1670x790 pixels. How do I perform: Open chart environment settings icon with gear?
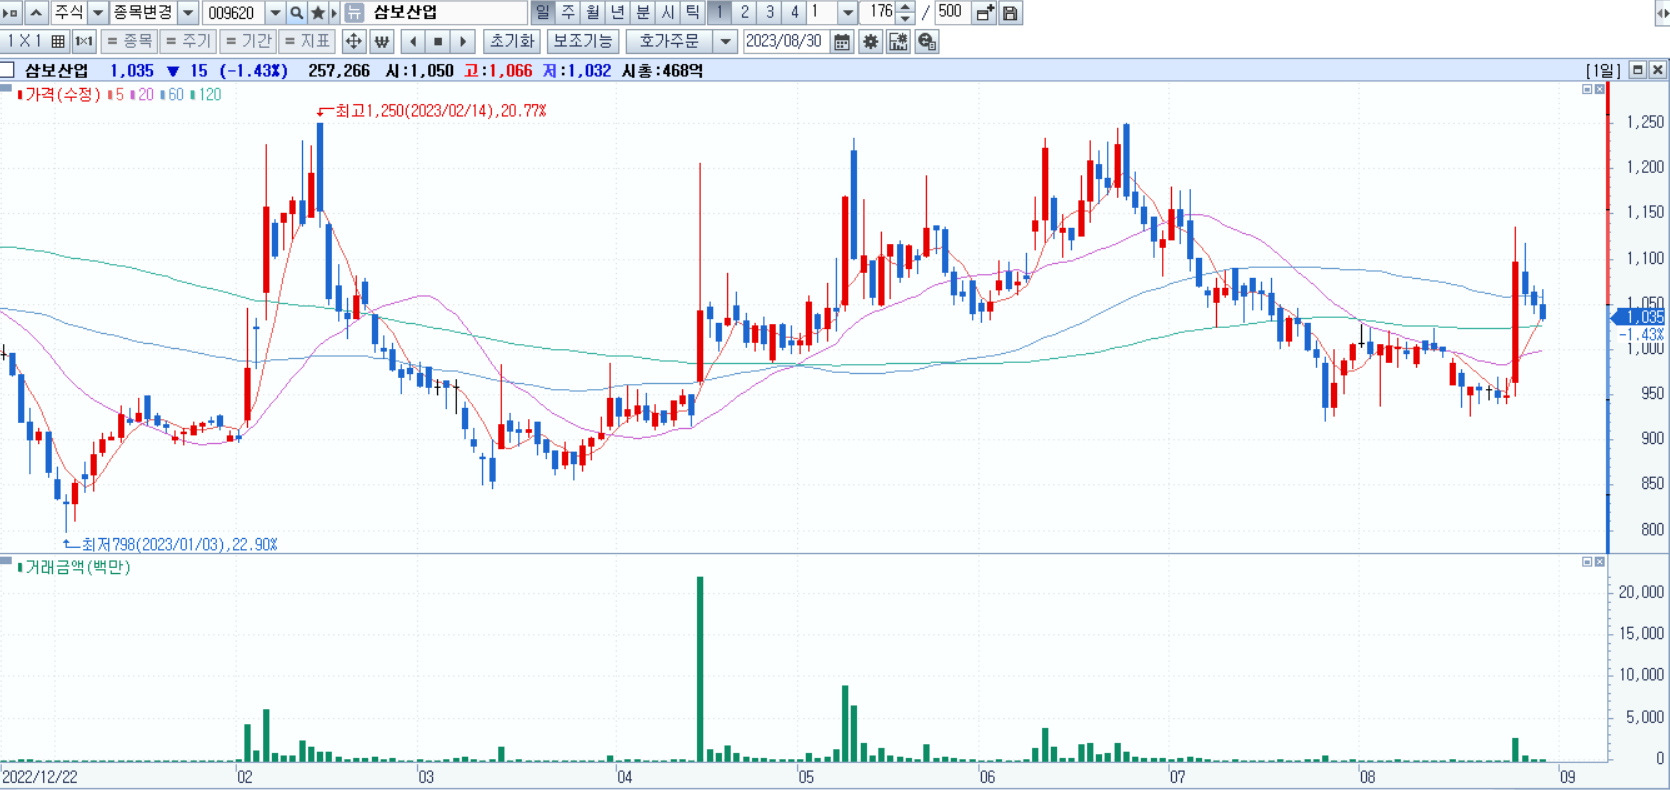click(899, 41)
